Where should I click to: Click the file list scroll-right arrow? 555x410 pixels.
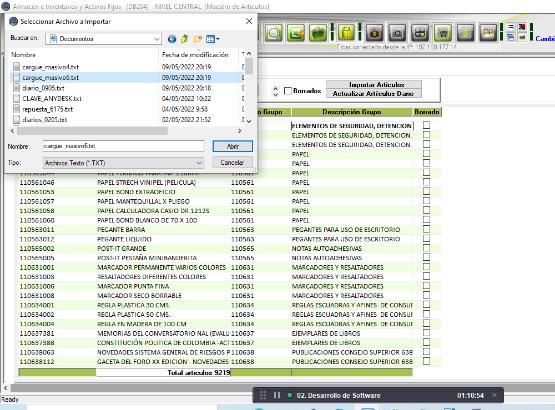240,131
